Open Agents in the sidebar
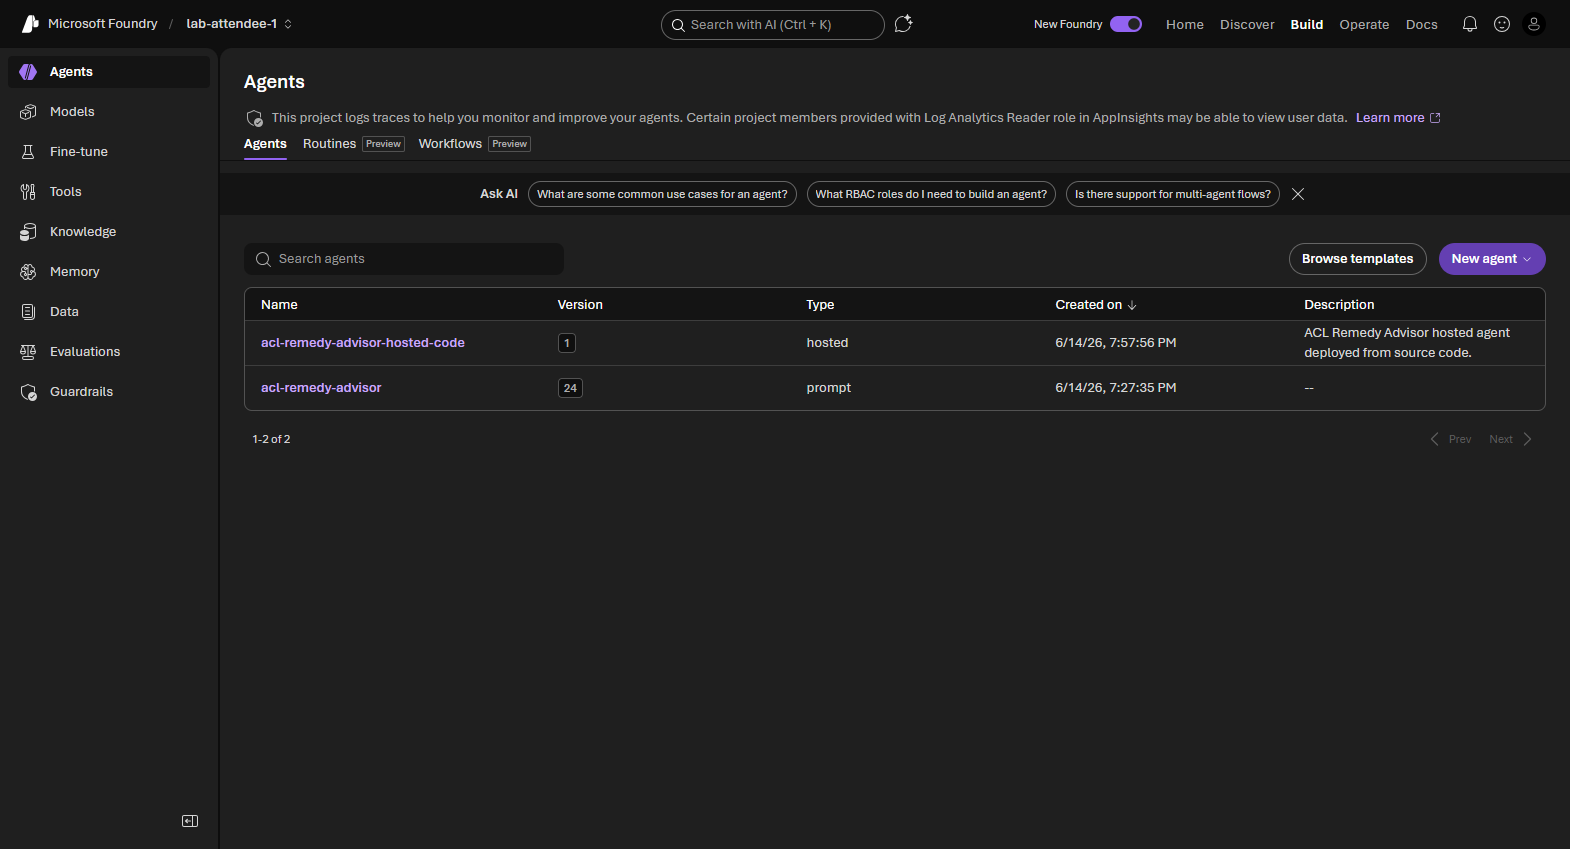1570x849 pixels. [109, 72]
